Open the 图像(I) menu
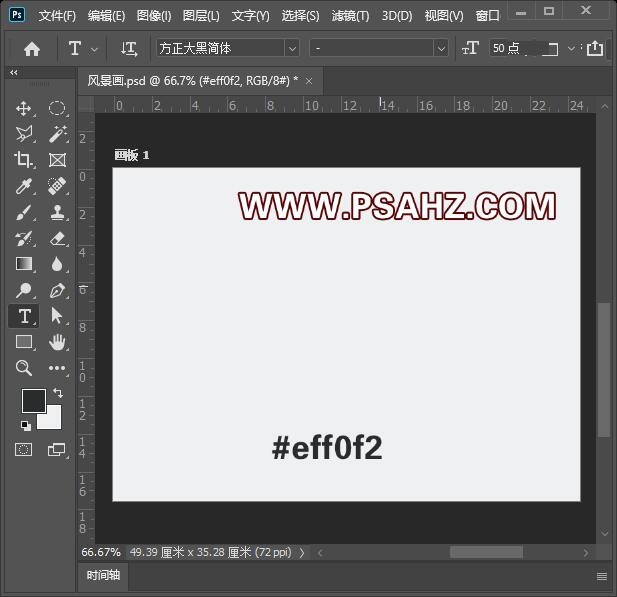Viewport: 617px width, 597px height. (154, 16)
